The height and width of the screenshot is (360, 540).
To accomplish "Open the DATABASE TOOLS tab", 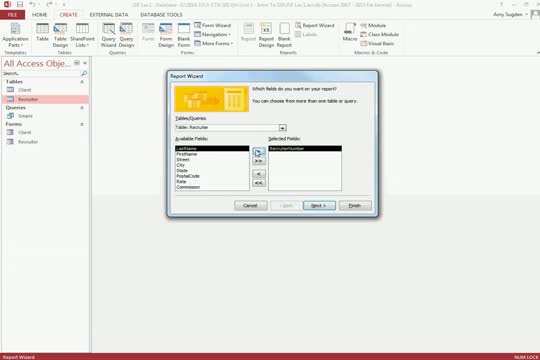I will [162, 15].
